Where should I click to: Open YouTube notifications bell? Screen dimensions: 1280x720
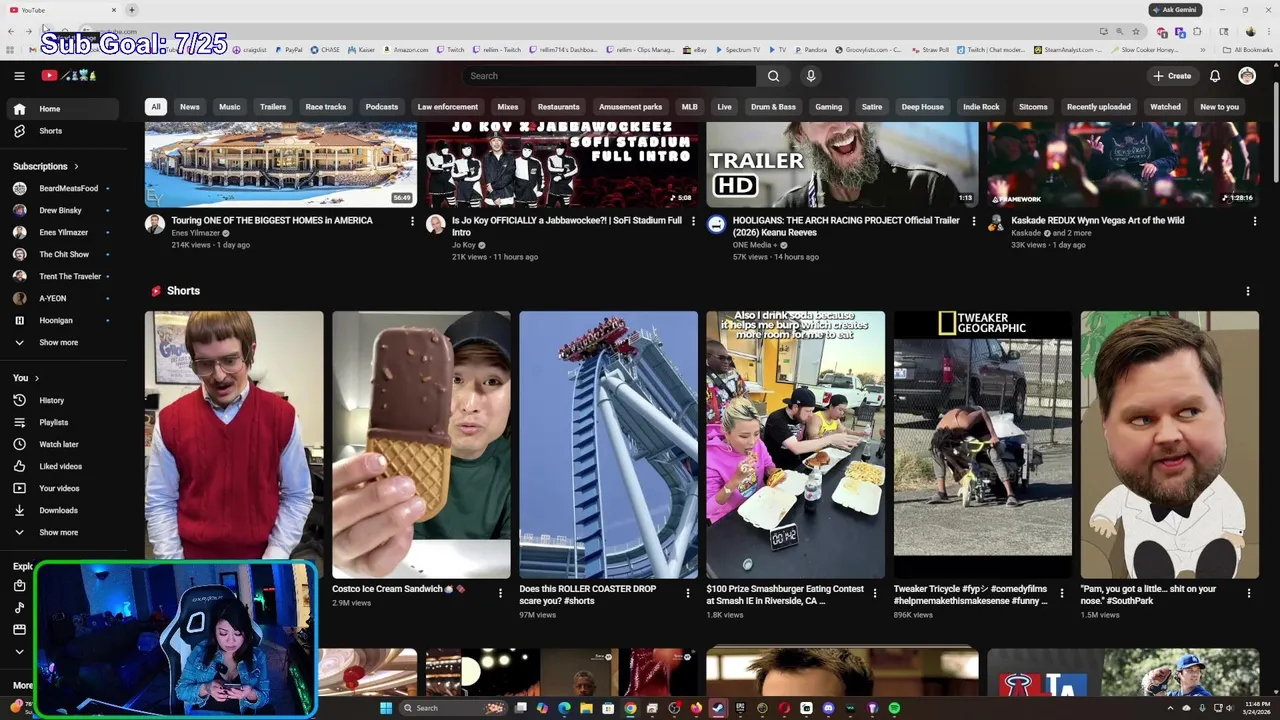pos(1215,76)
